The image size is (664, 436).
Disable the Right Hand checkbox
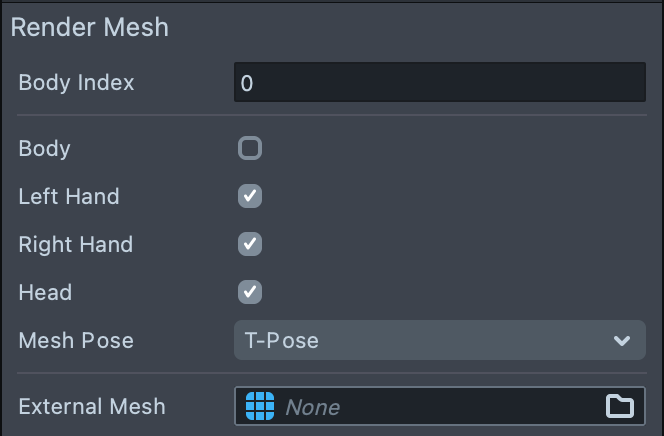tap(250, 244)
